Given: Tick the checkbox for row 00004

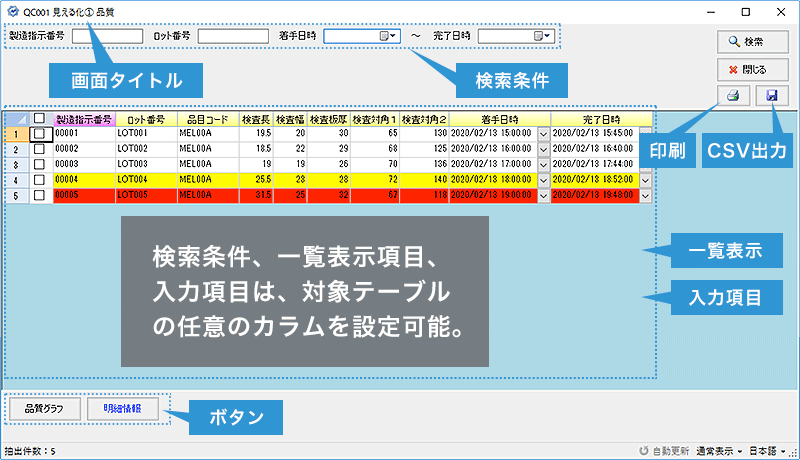Looking at the screenshot, I should 39,180.
